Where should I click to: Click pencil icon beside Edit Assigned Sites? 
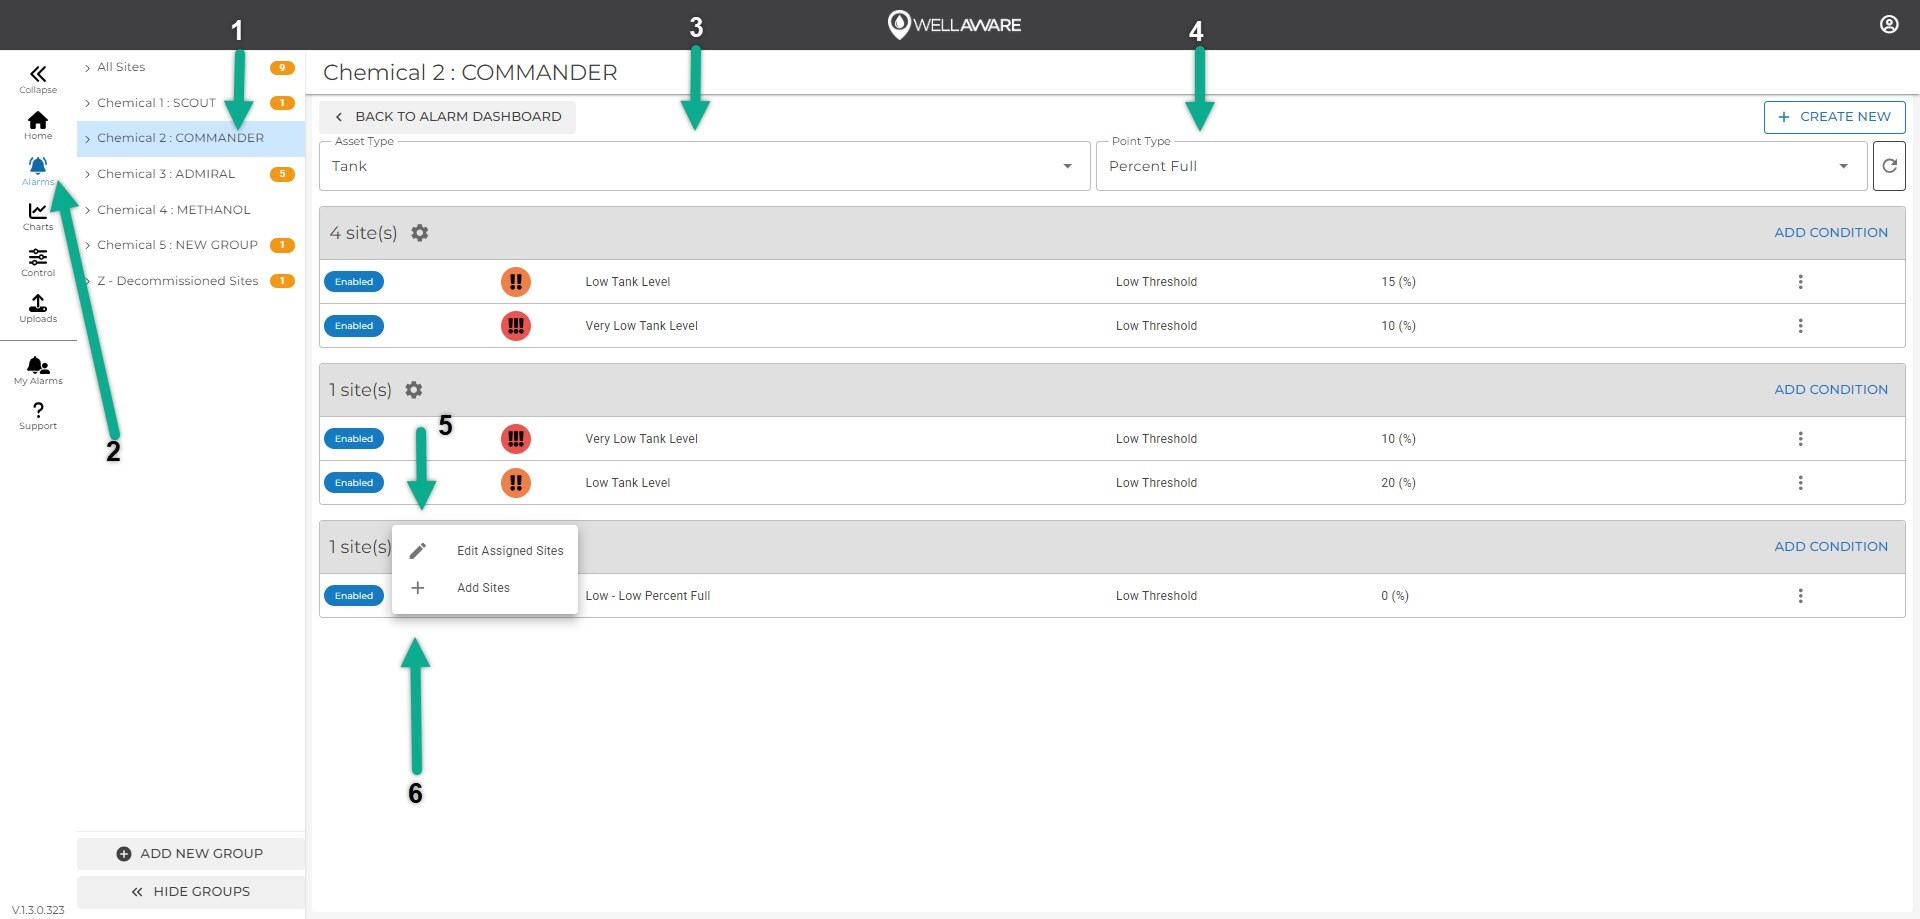(x=418, y=551)
